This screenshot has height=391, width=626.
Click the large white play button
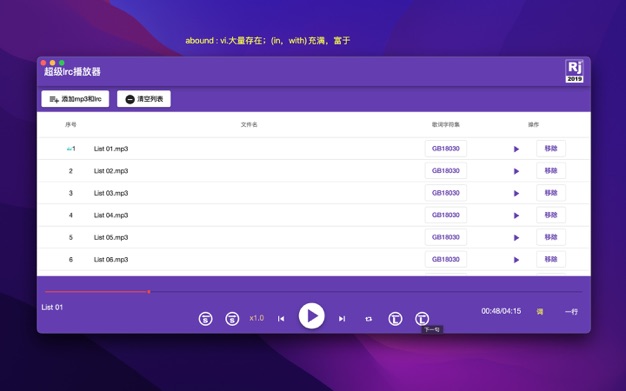311,316
